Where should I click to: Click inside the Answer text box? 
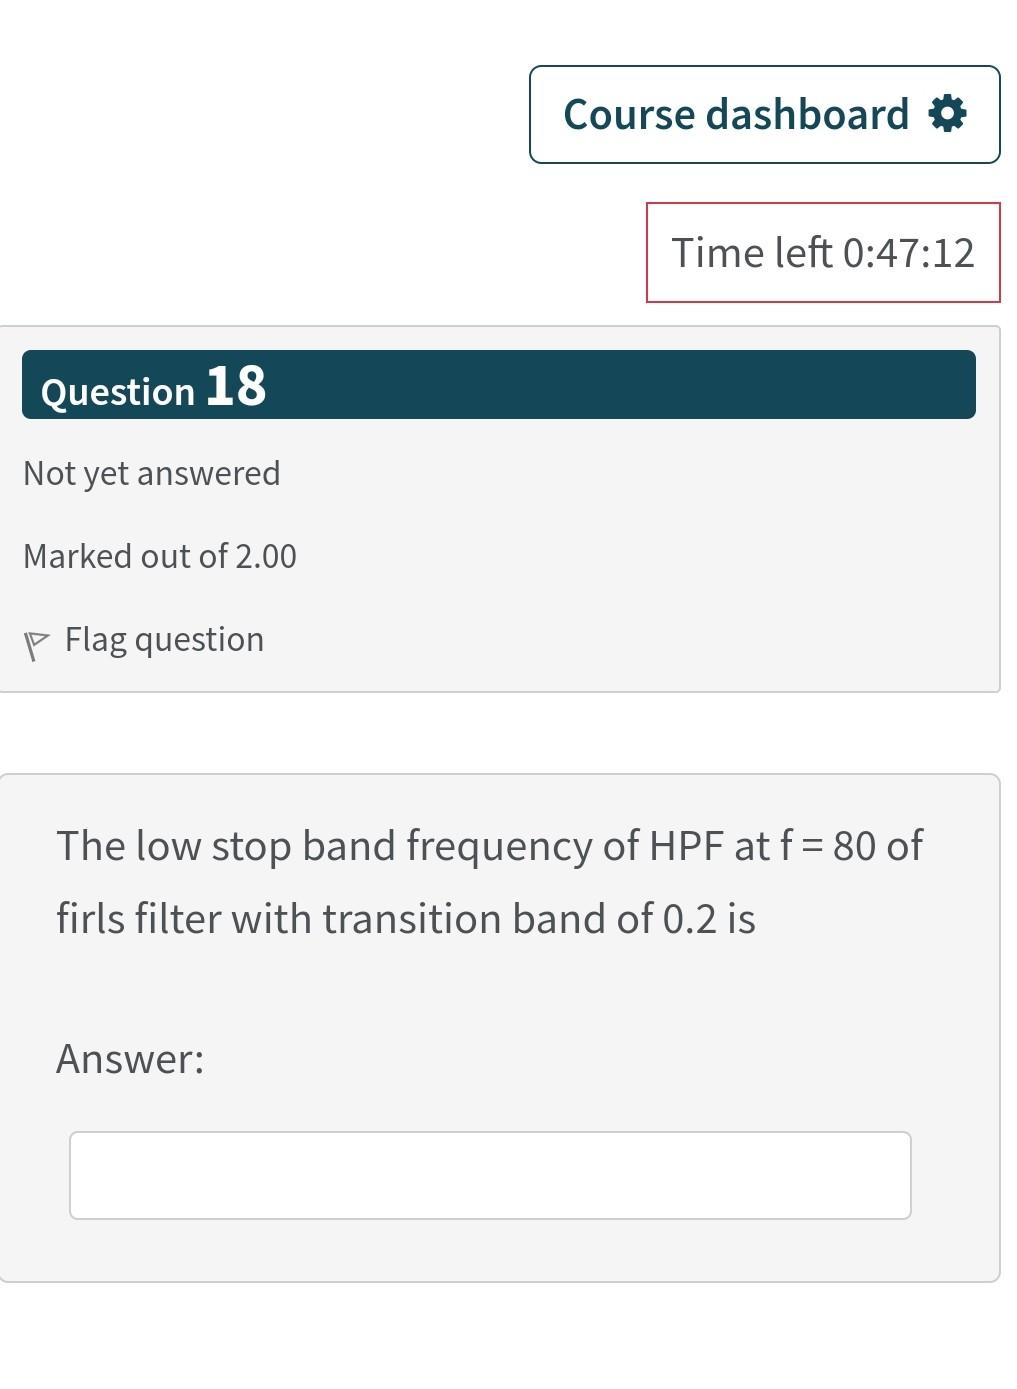point(490,1175)
